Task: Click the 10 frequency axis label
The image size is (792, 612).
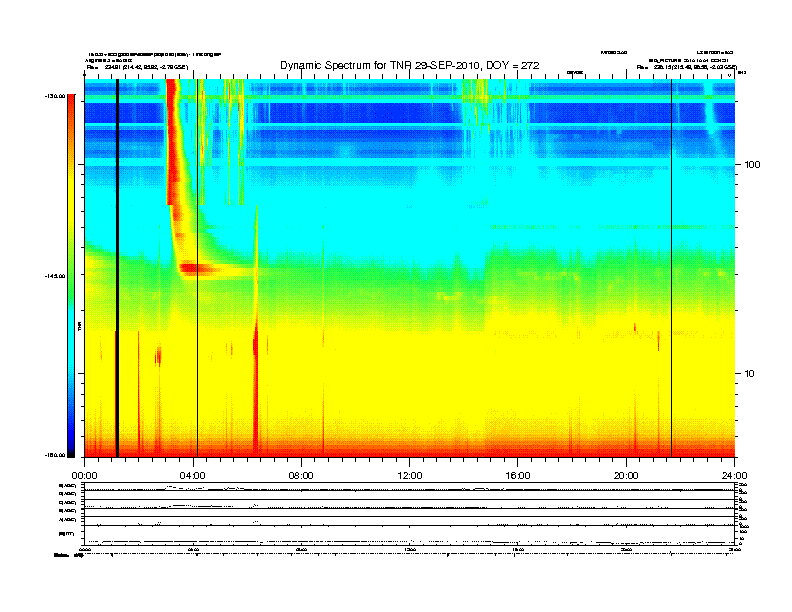Action: point(750,374)
